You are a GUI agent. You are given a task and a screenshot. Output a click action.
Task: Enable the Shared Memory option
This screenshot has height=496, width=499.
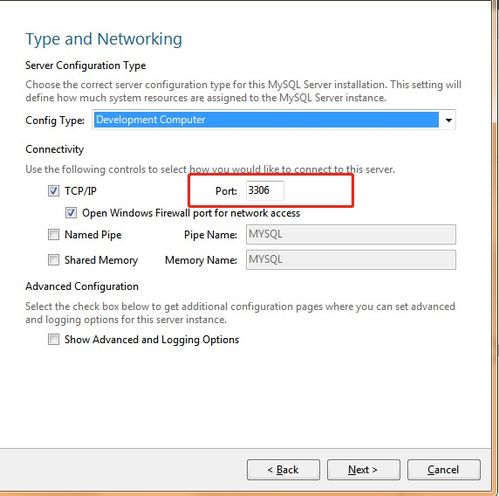point(53,260)
